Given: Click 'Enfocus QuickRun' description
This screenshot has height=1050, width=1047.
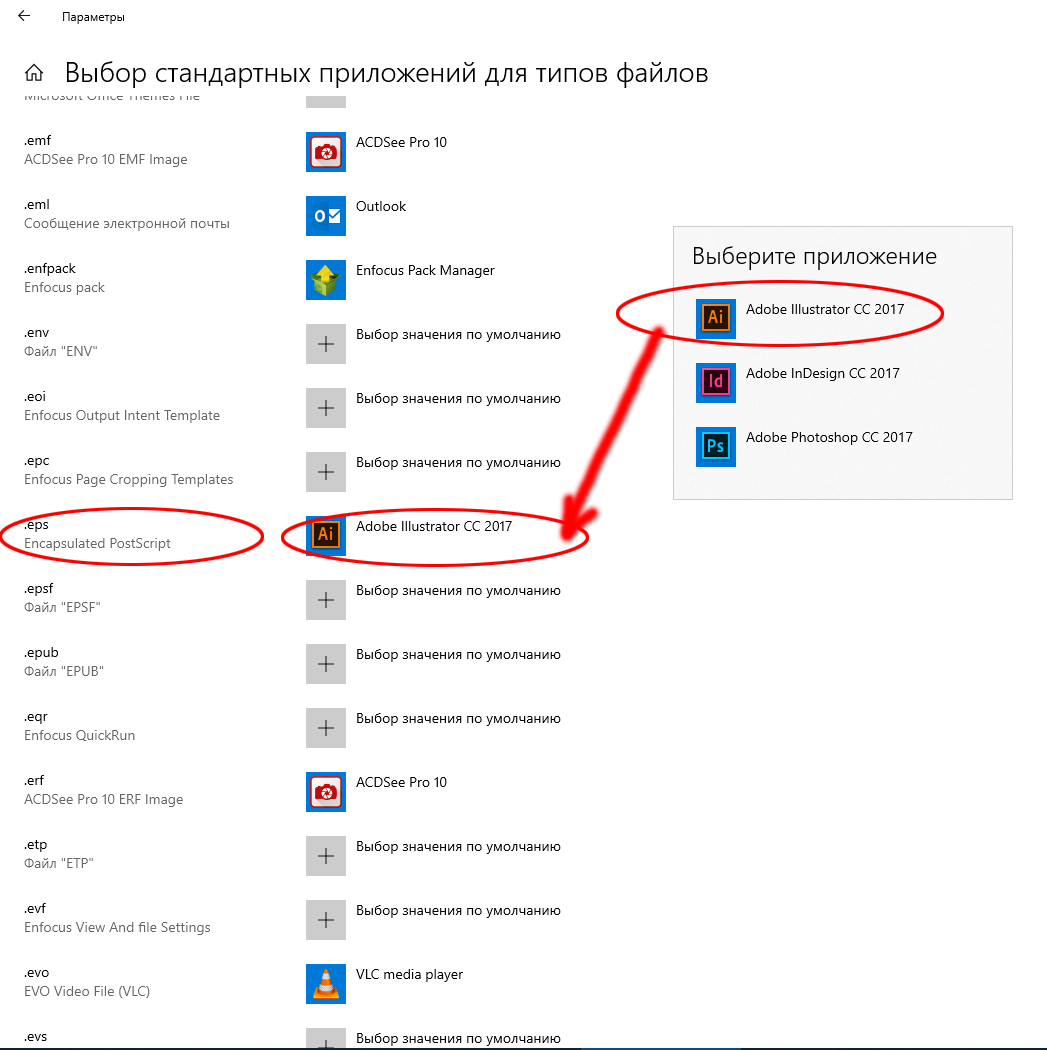Looking at the screenshot, I should click(80, 735).
